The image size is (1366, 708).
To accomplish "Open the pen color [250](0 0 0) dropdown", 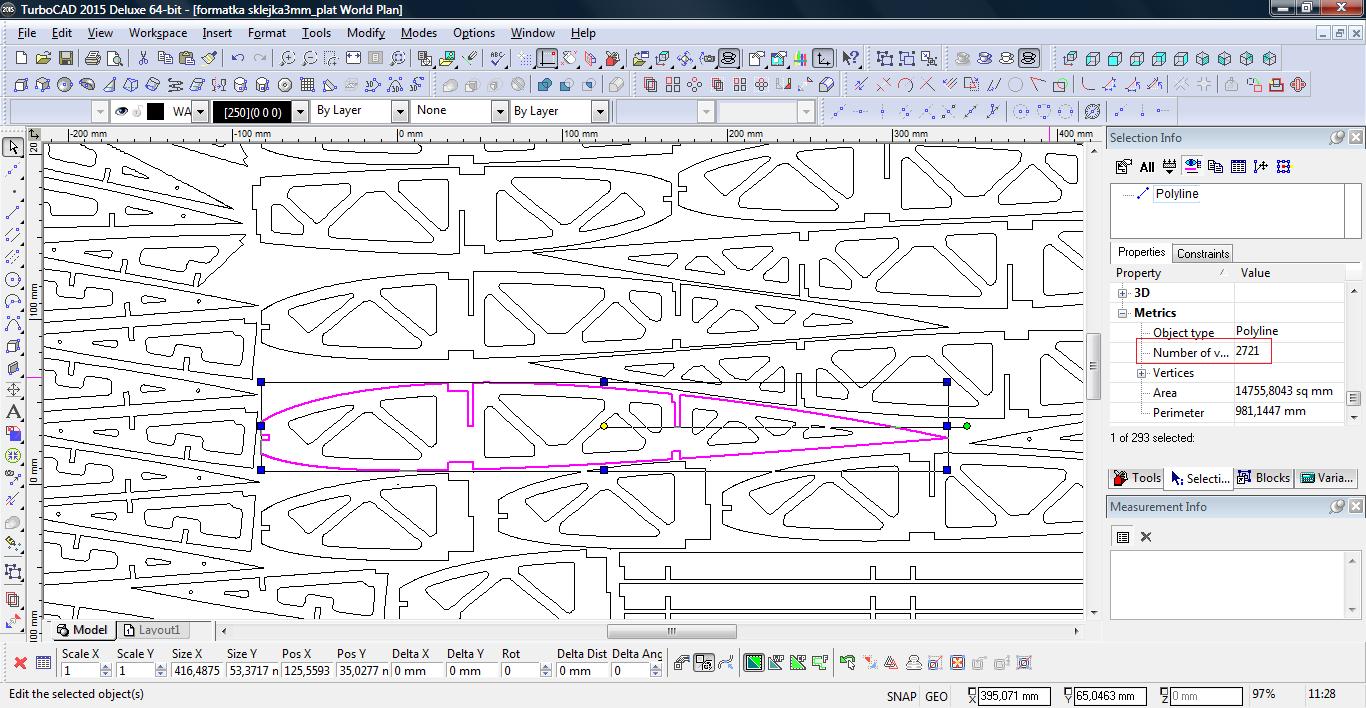I will [300, 111].
